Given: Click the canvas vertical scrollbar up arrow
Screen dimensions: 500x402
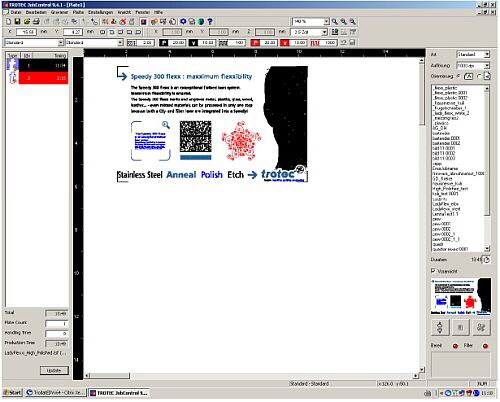Looking at the screenshot, I should click(x=422, y=61).
